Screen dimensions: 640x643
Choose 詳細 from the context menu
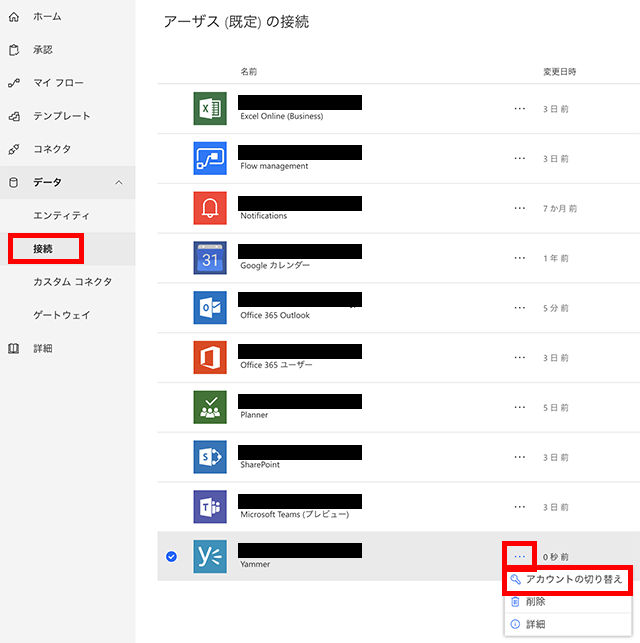567,624
